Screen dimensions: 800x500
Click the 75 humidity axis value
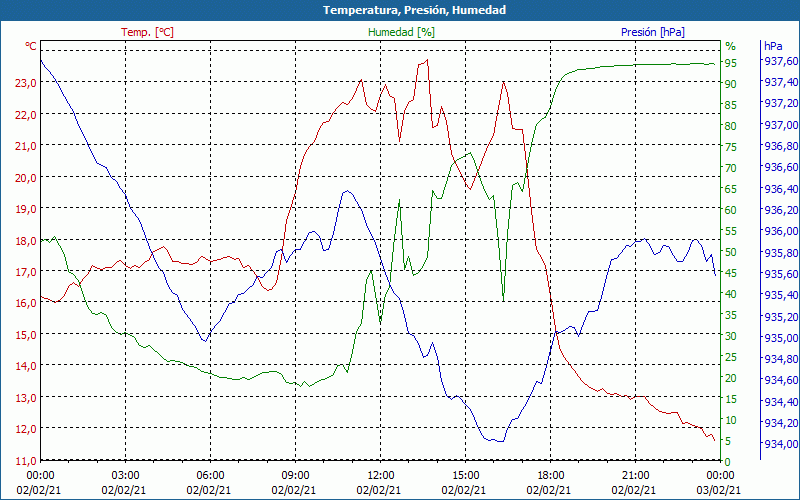coord(731,147)
